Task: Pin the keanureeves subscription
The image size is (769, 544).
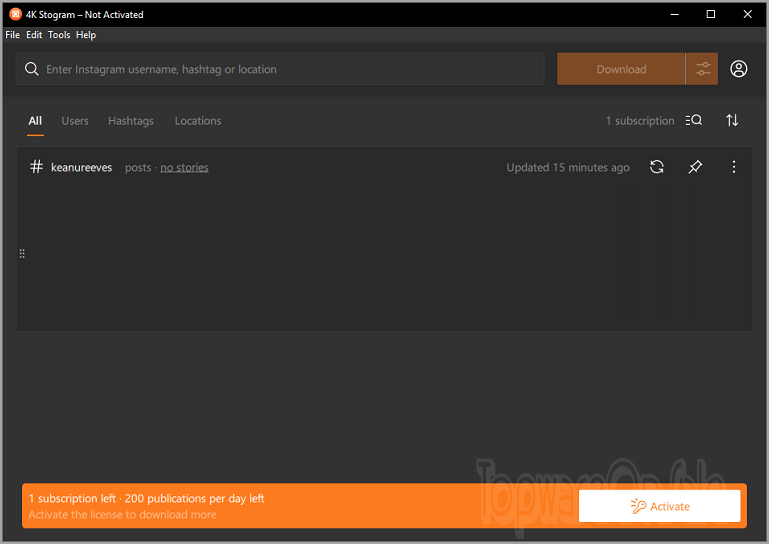Action: pyautogui.click(x=694, y=167)
